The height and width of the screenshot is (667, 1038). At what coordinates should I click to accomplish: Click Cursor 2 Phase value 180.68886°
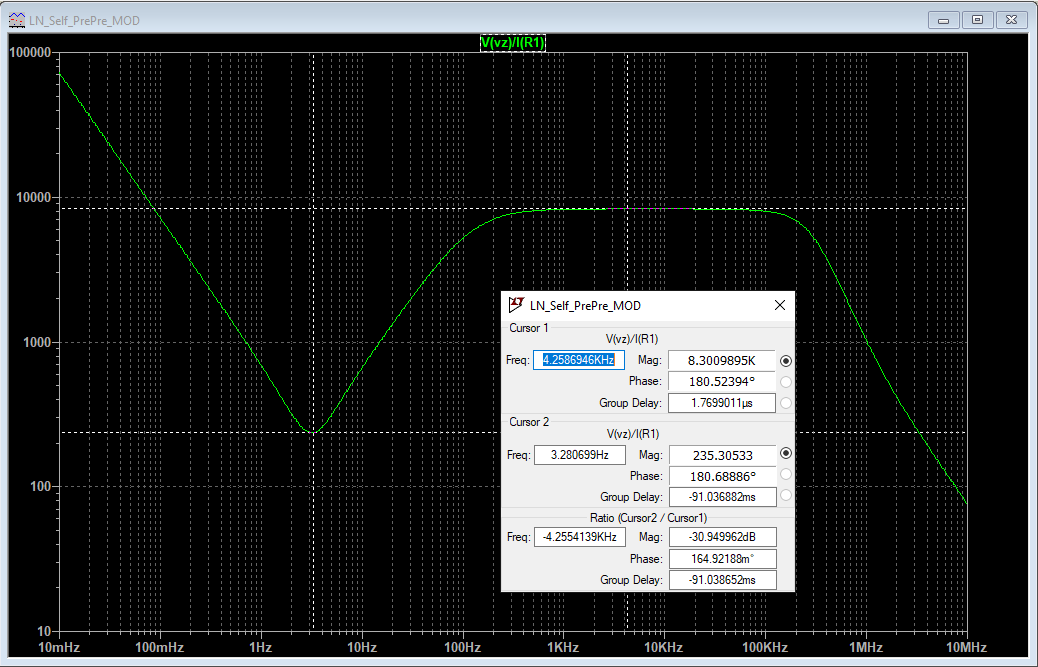point(723,476)
